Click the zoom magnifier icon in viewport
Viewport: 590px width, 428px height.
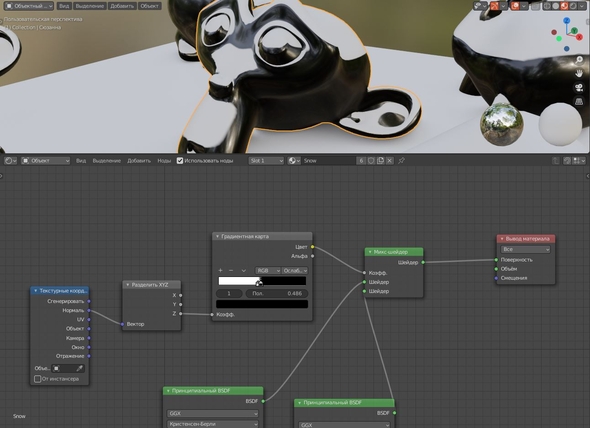click(579, 60)
